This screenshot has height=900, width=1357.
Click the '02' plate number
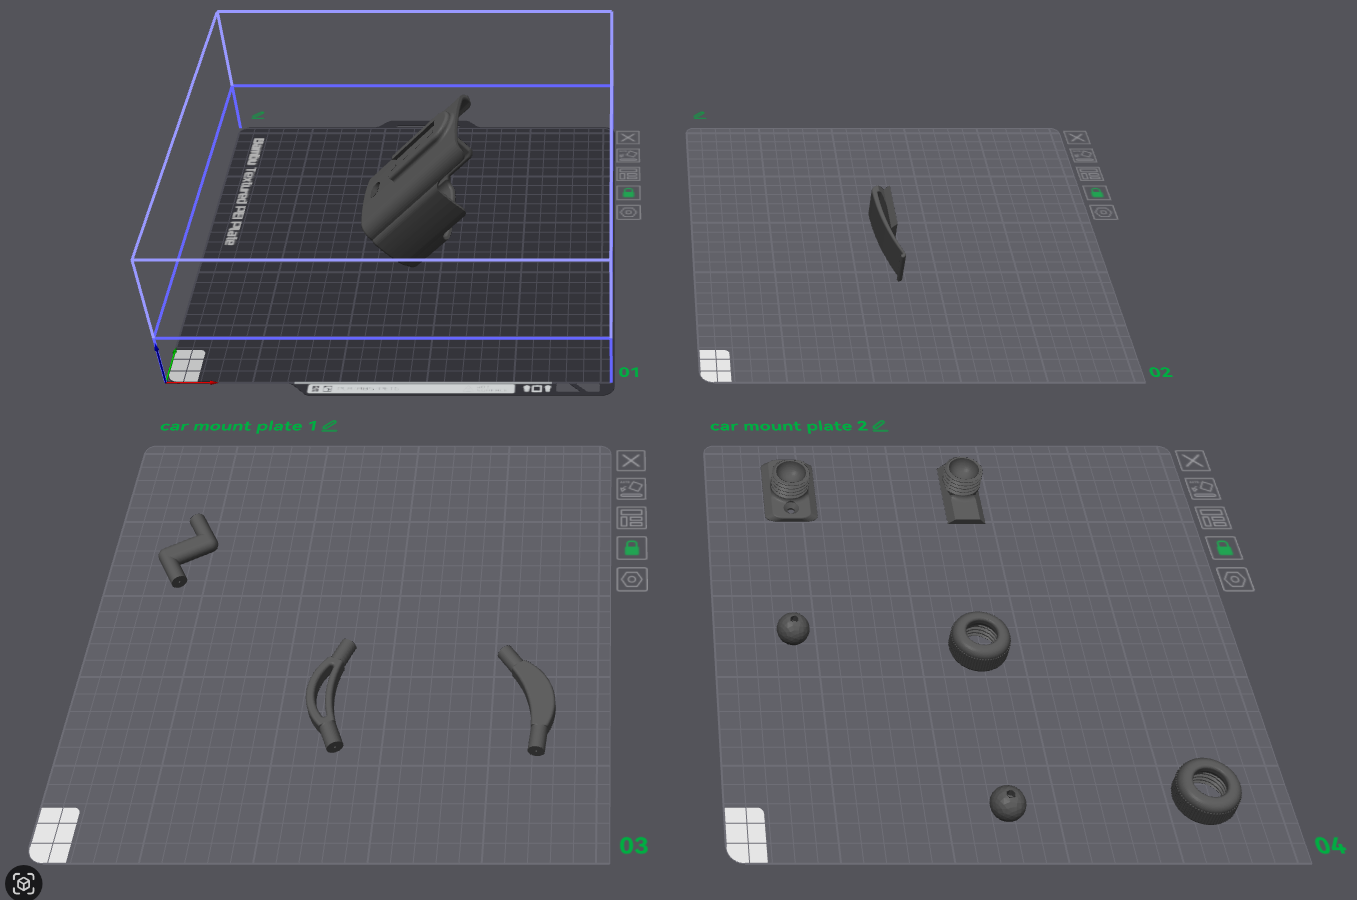pyautogui.click(x=1160, y=372)
